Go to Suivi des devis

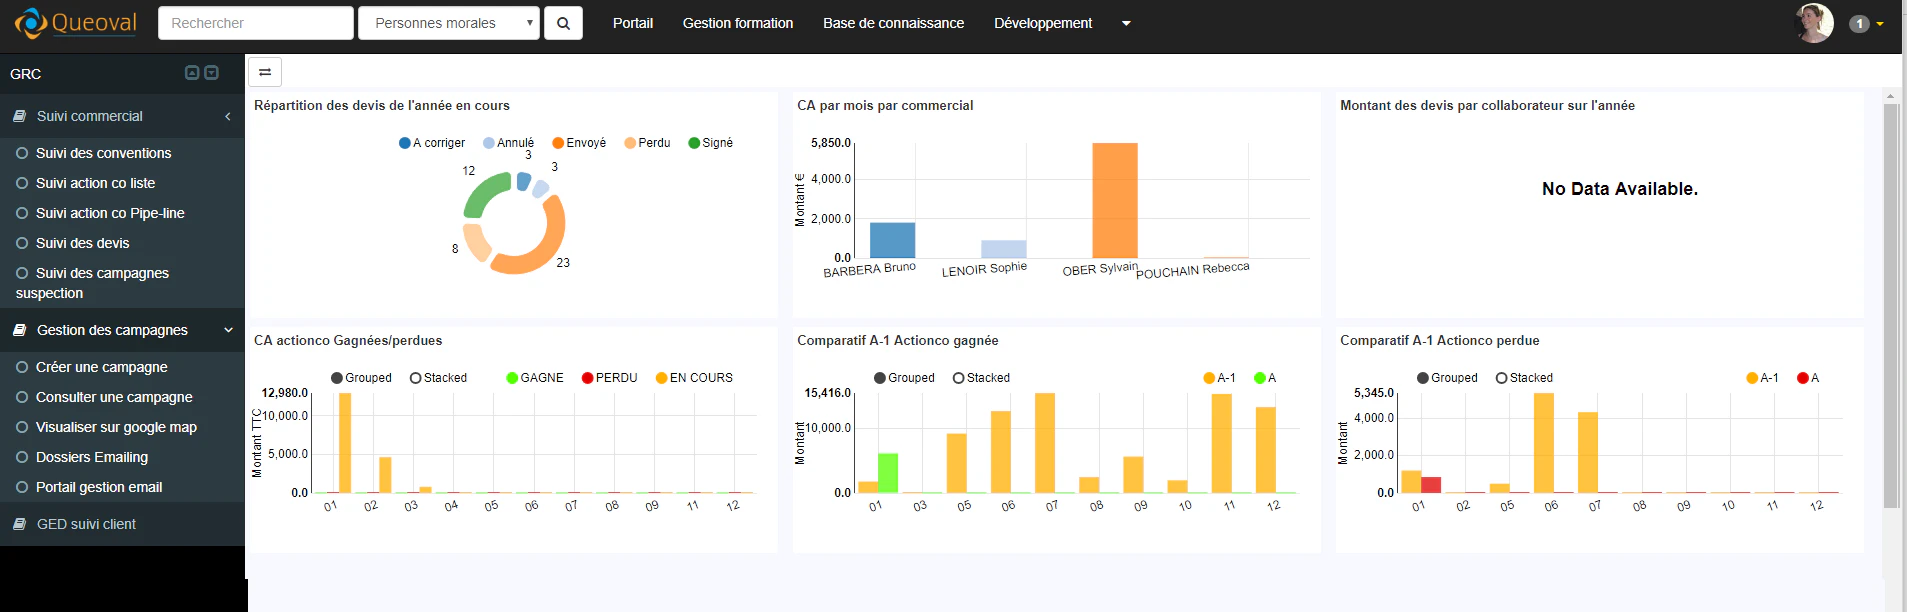(82, 243)
